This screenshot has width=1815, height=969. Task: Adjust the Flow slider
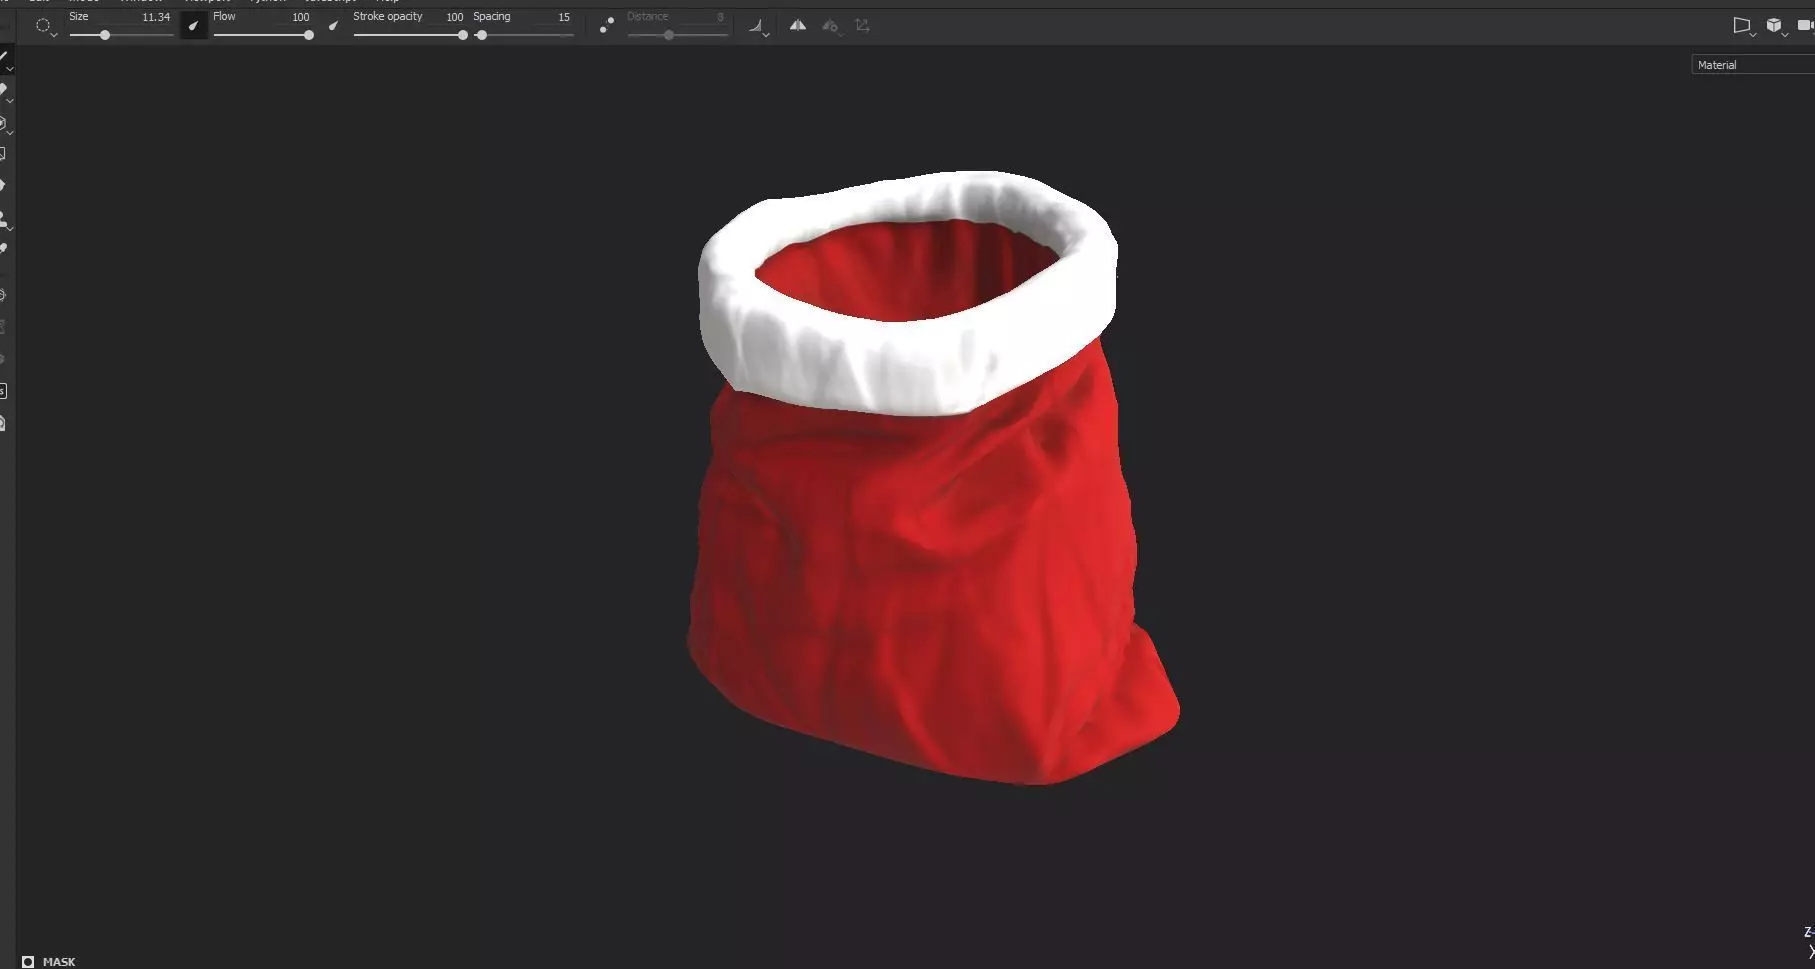263,35
